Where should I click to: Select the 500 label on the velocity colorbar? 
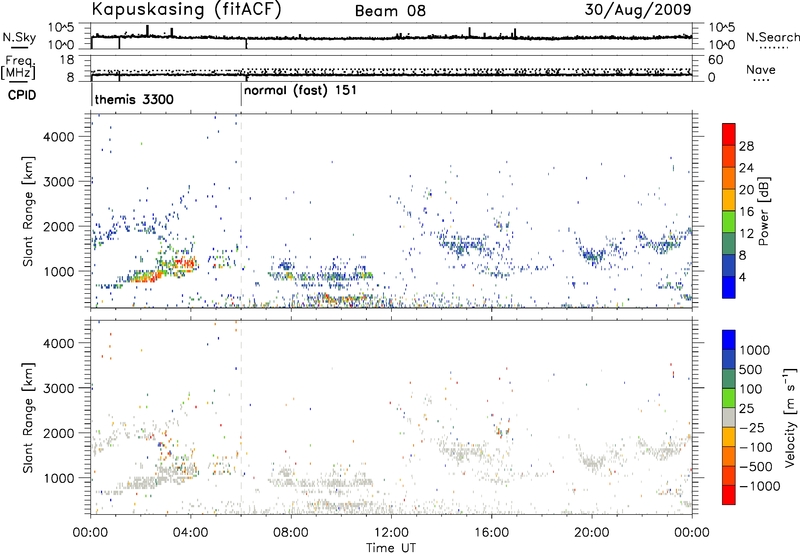(x=751, y=370)
